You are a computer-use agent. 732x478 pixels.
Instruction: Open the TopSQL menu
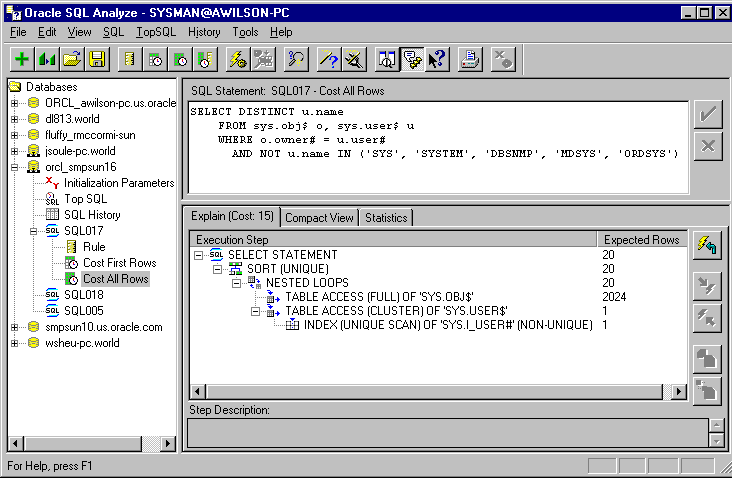pyautogui.click(x=156, y=32)
